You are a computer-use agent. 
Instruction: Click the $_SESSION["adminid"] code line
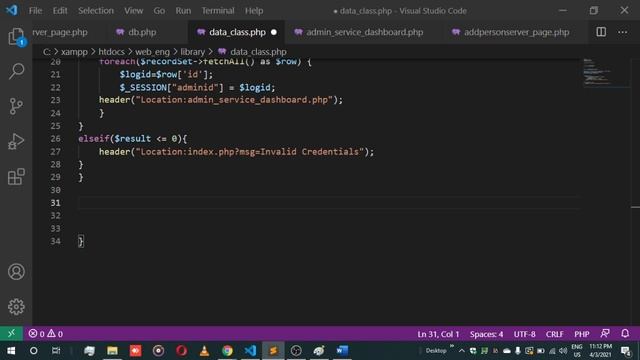(x=198, y=87)
